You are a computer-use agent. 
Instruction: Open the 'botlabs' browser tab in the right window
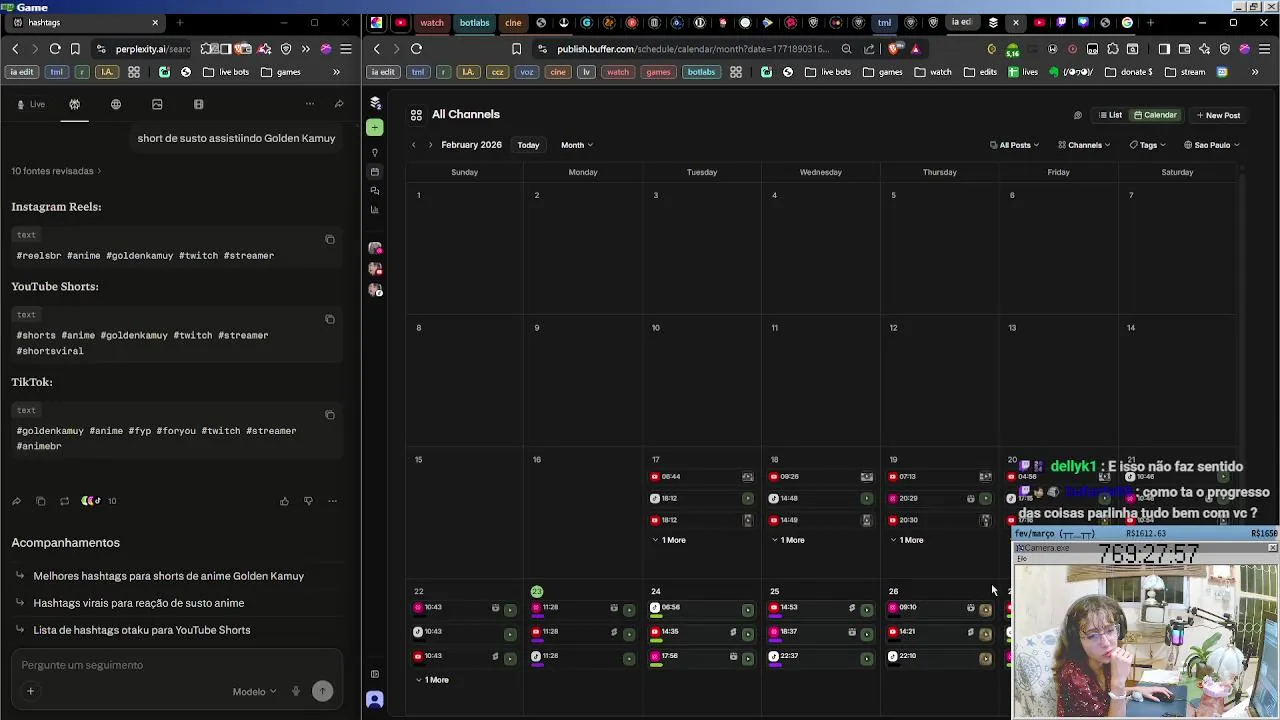[474, 22]
